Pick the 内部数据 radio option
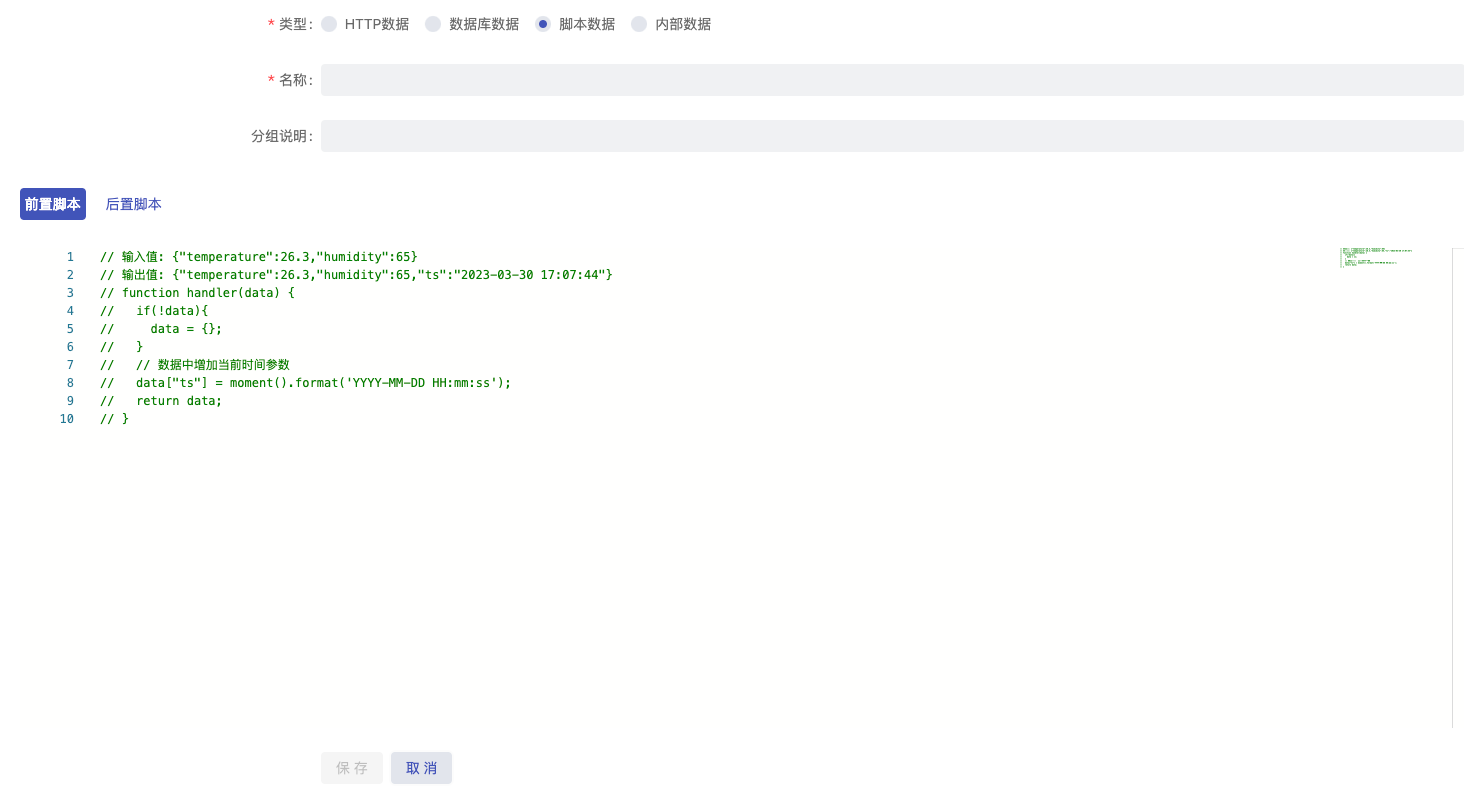Viewport: 1464px width, 791px height. [639, 24]
